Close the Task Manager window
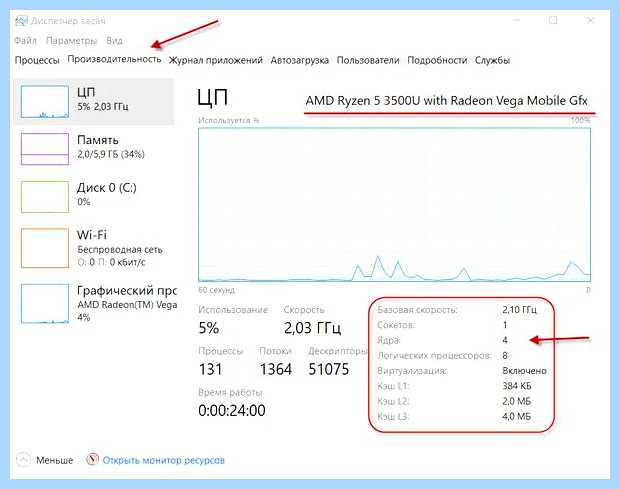 590,20
